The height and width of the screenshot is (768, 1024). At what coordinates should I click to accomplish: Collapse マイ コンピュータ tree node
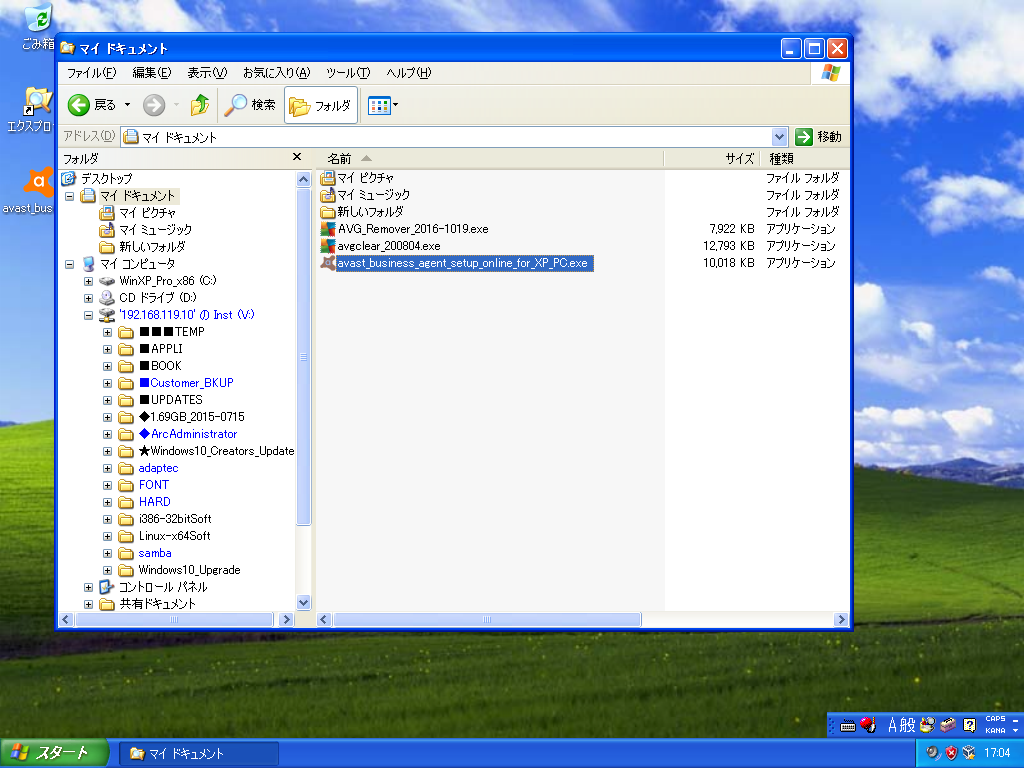point(69,264)
